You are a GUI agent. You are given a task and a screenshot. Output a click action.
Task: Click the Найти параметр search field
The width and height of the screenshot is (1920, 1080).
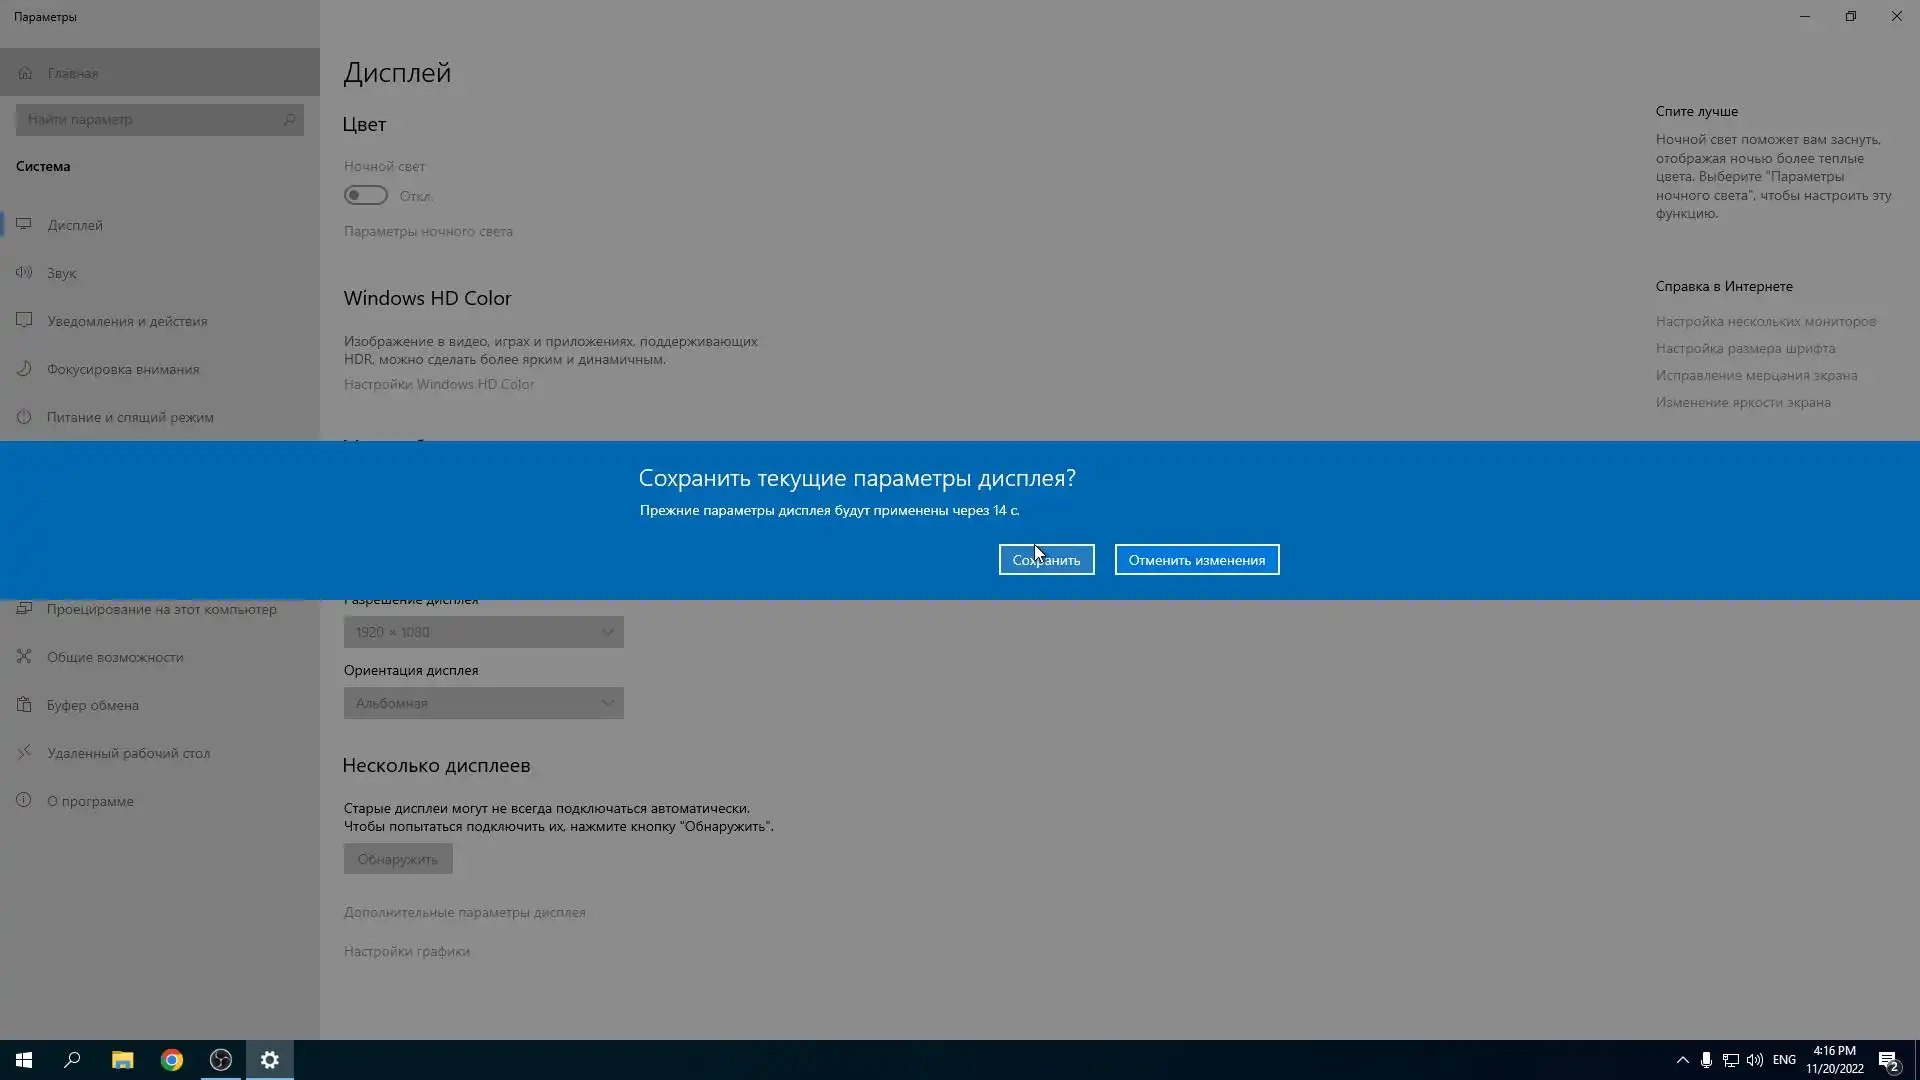150,120
